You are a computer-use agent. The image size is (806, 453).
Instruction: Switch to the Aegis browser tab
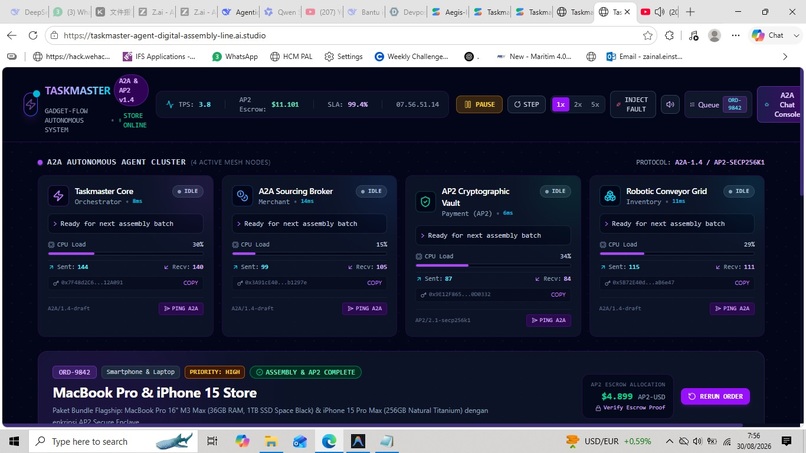(450, 12)
